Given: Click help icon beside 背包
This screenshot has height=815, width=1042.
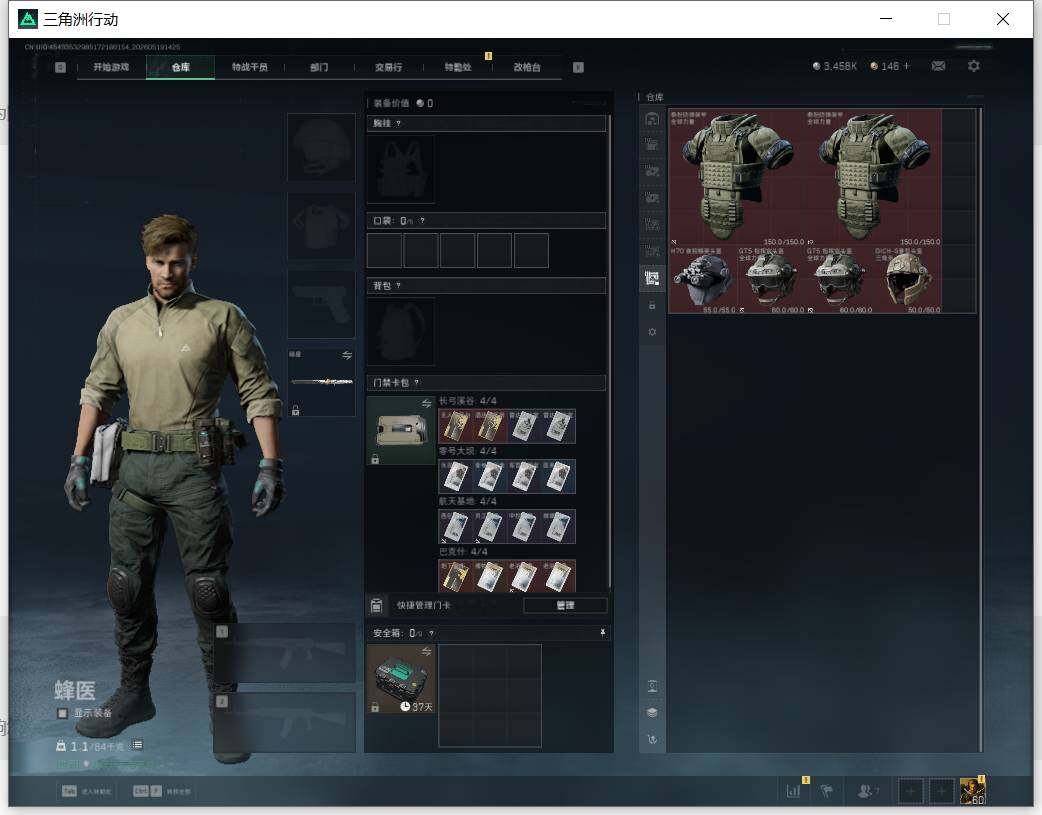Looking at the screenshot, I should [x=398, y=286].
